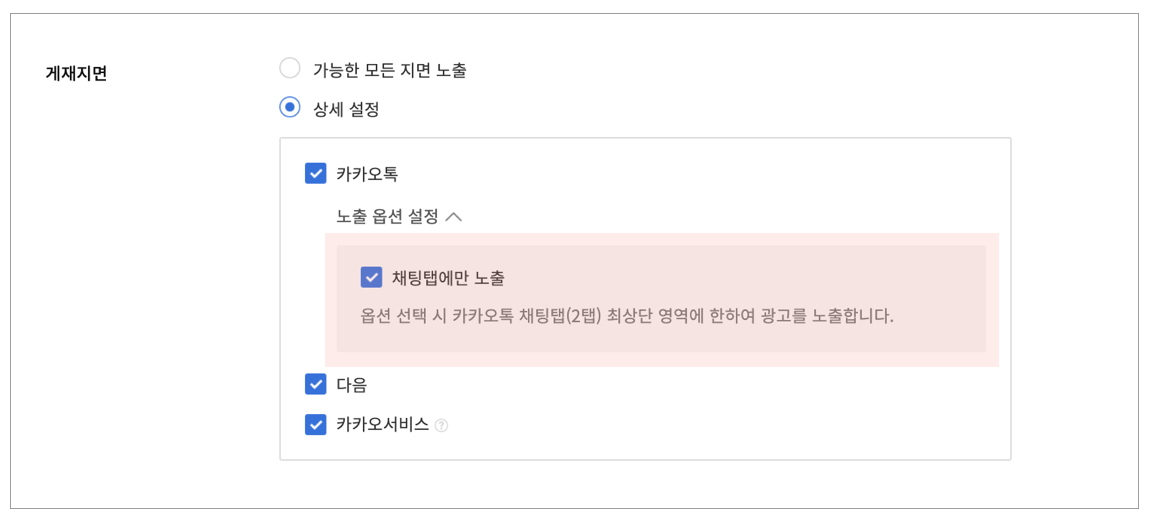Click the 카카오톡 label text
The width and height of the screenshot is (1152, 526).
[367, 175]
